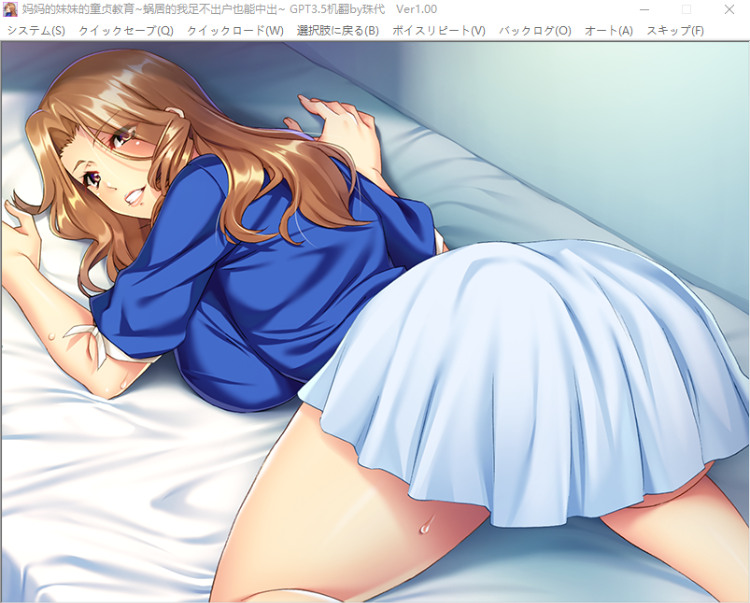
Task: Click the クイックロード(W) menu item
Action: [x=235, y=31]
